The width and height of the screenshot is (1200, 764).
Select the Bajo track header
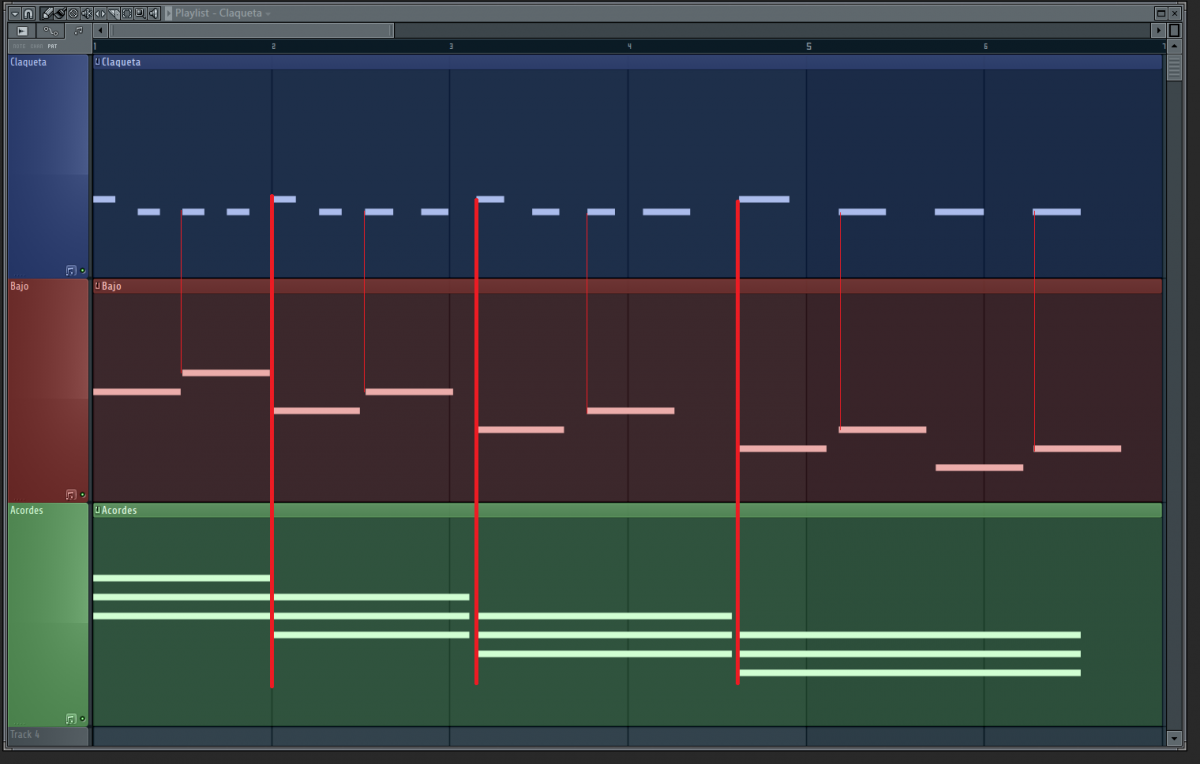[x=48, y=390]
